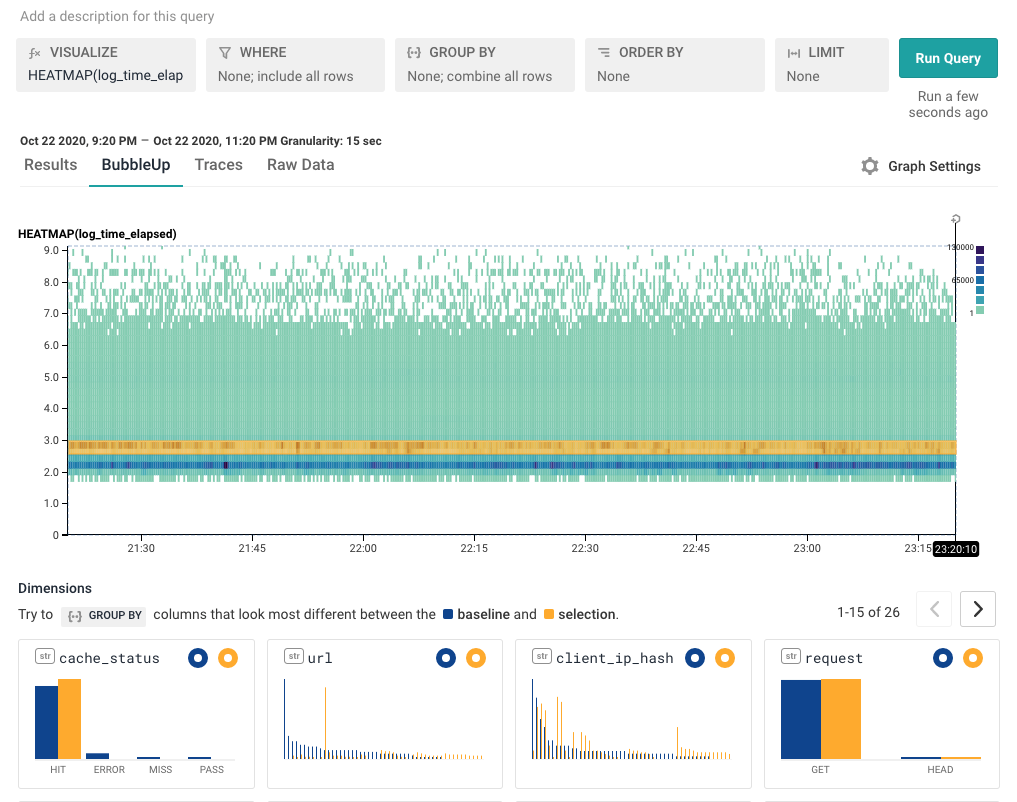Open the GROUP BY suggestion chip in Dimensions

[104, 615]
